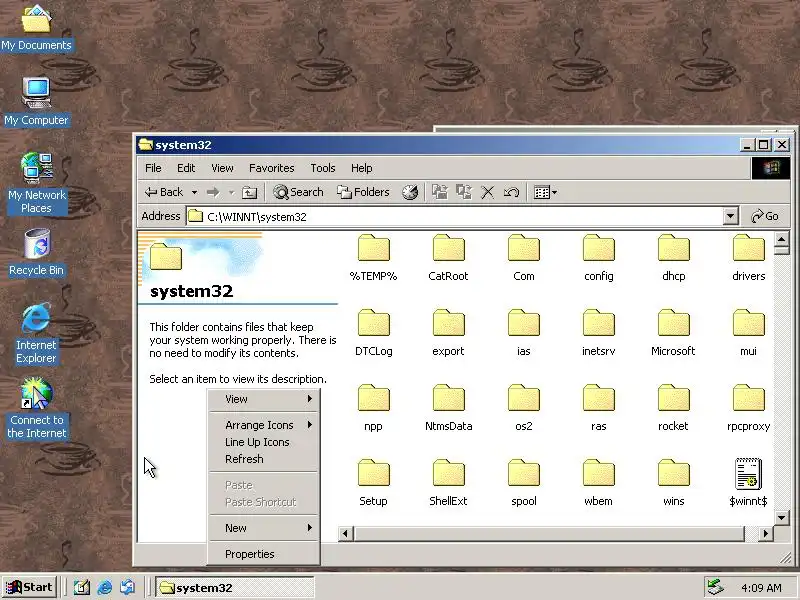Click the vertical scrollbar down arrow
The height and width of the screenshot is (600, 800).
pos(782,518)
